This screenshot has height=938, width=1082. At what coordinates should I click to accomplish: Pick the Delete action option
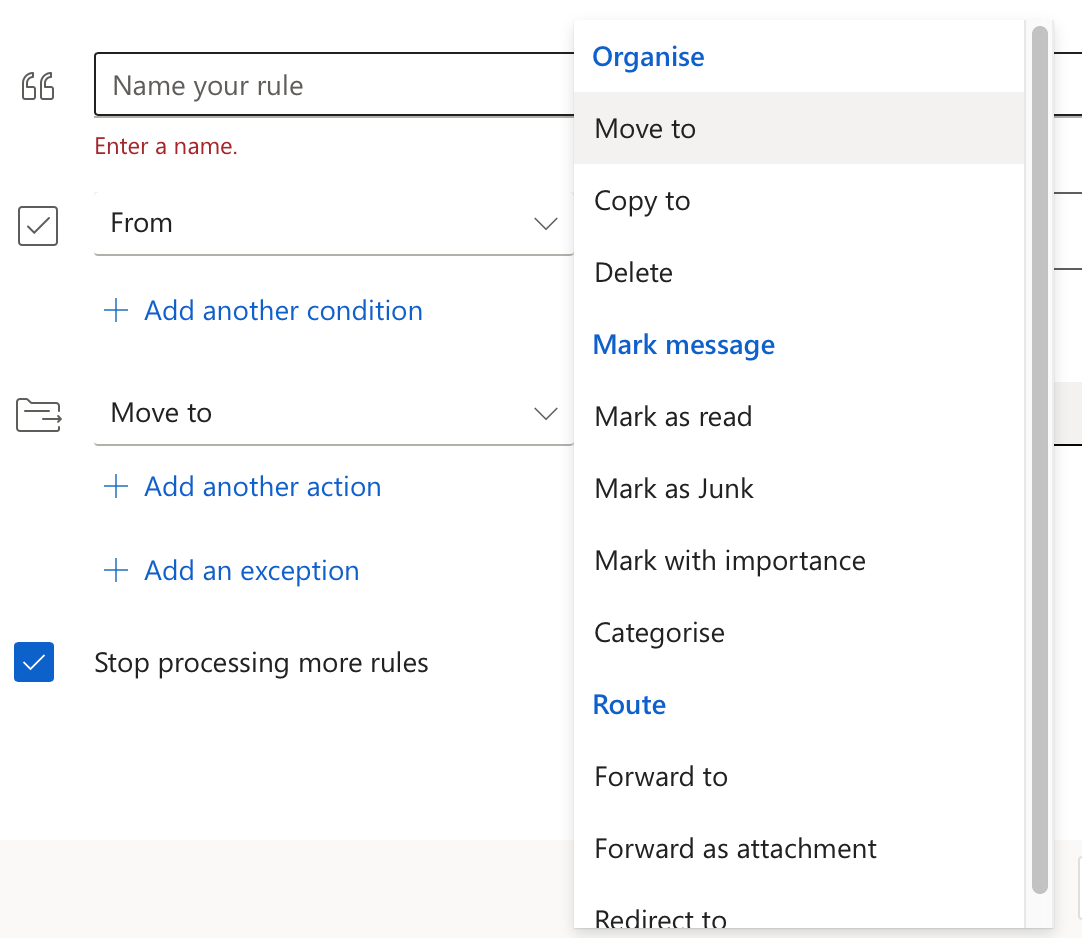tap(633, 273)
